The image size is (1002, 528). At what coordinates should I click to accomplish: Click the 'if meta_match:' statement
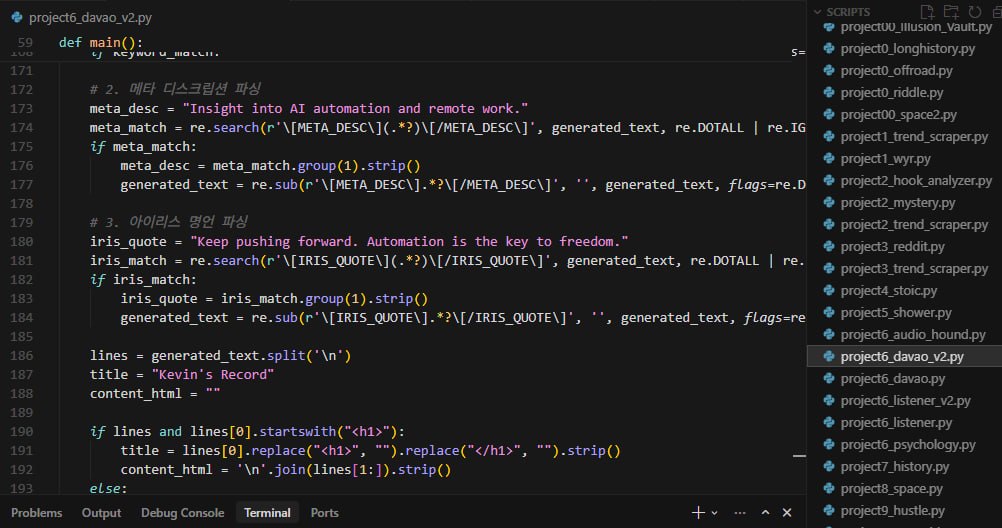point(143,146)
